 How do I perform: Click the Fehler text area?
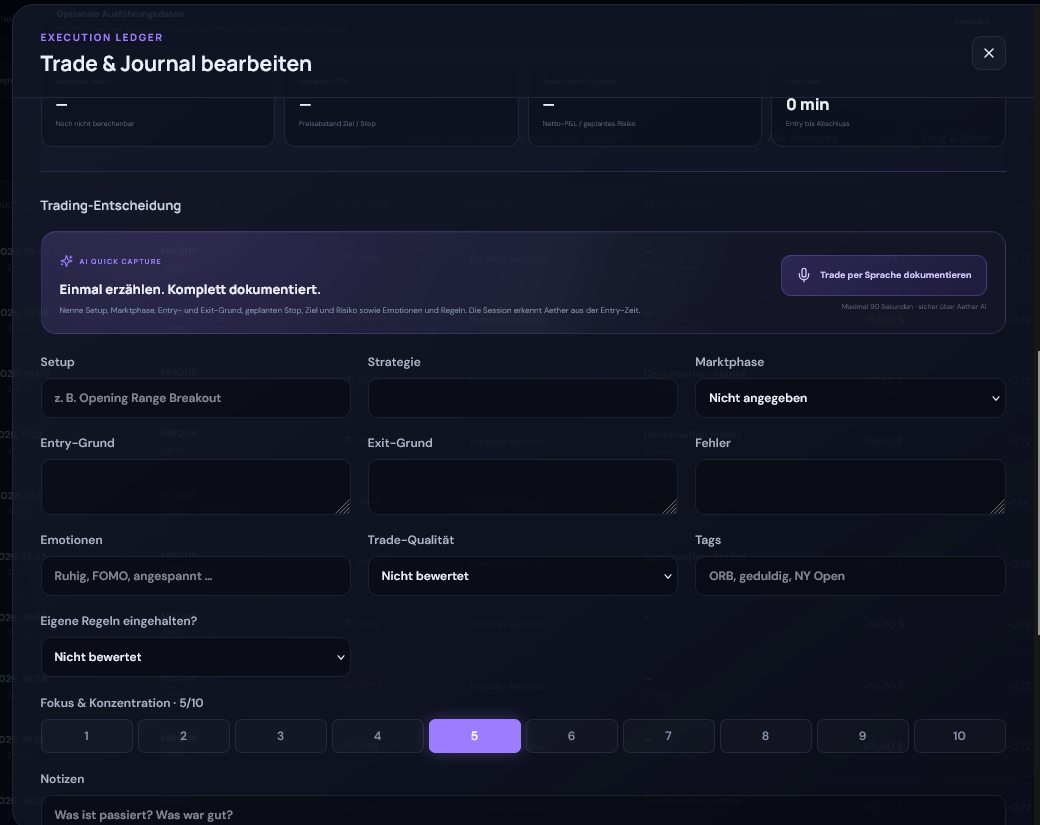pos(850,487)
